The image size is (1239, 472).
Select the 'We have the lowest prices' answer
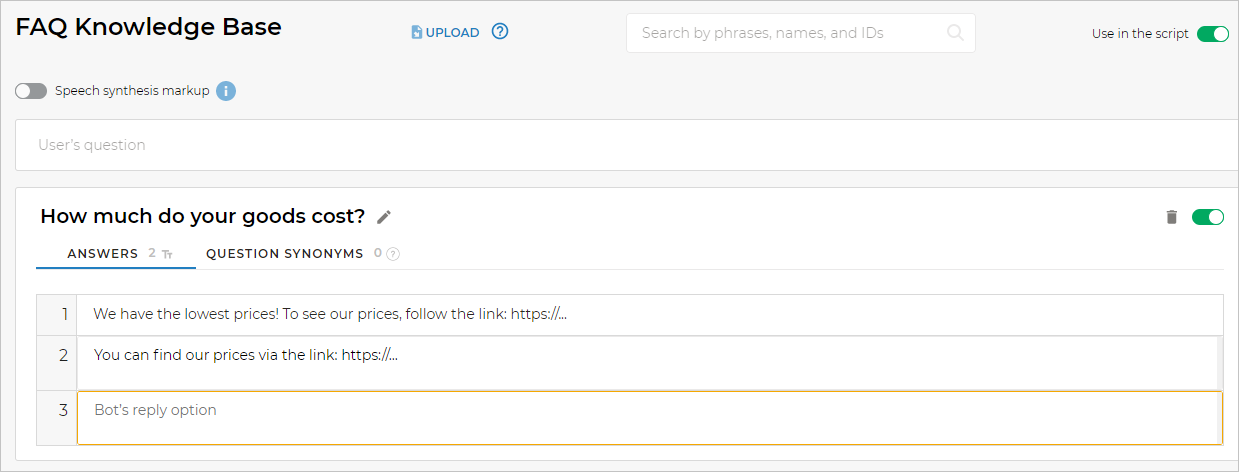pos(648,315)
